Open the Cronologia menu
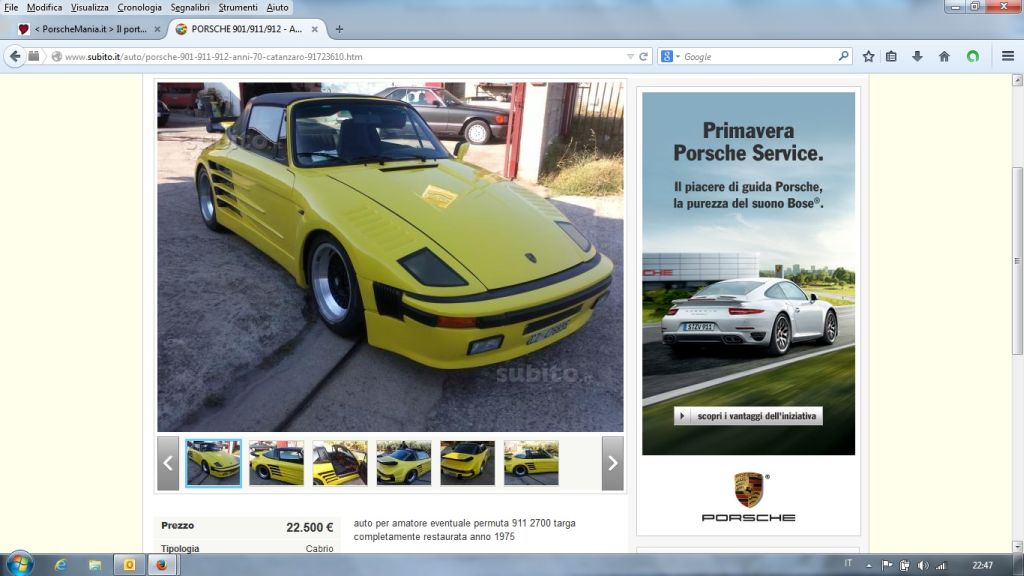Screen dimensions: 1024x576 (x=139, y=7)
